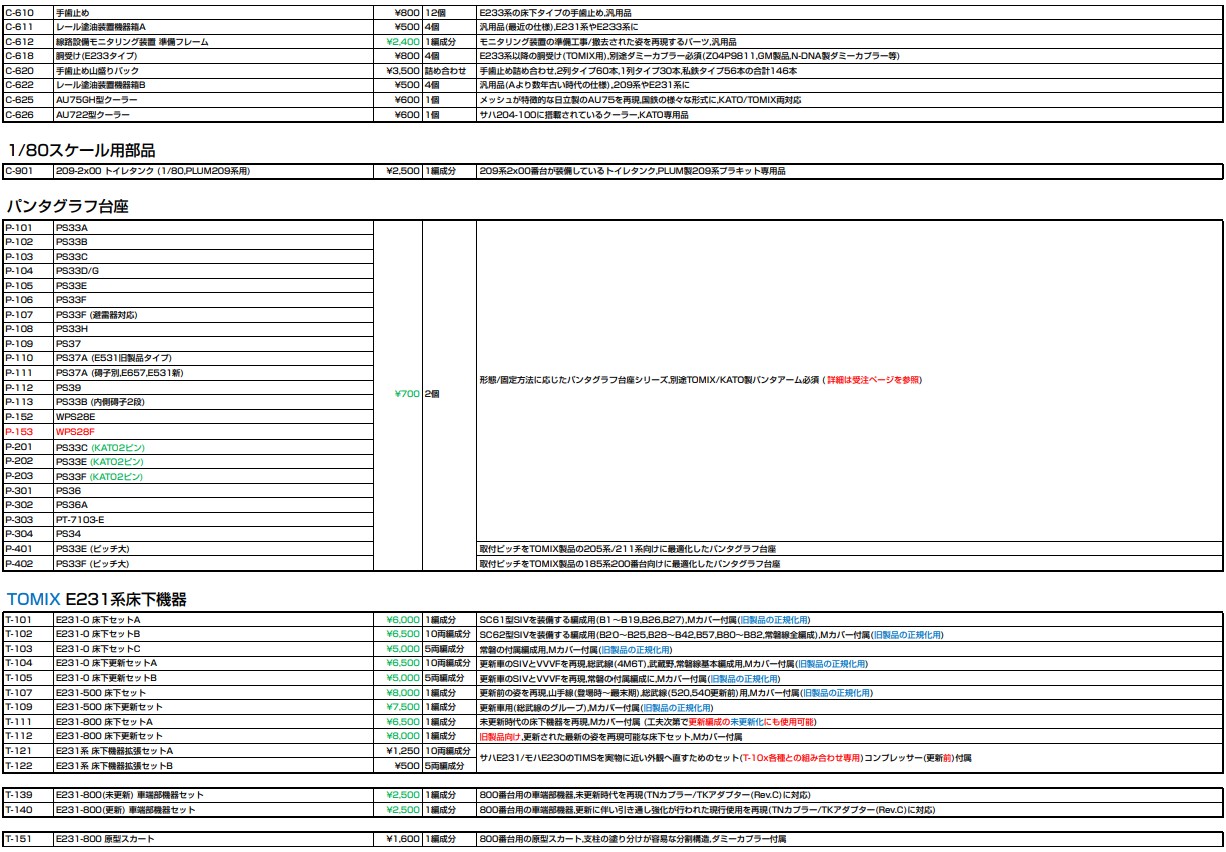The width and height of the screenshot is (1226, 852).
Task: Select the ¥1,600 price in row T-151
Action: click(403, 838)
